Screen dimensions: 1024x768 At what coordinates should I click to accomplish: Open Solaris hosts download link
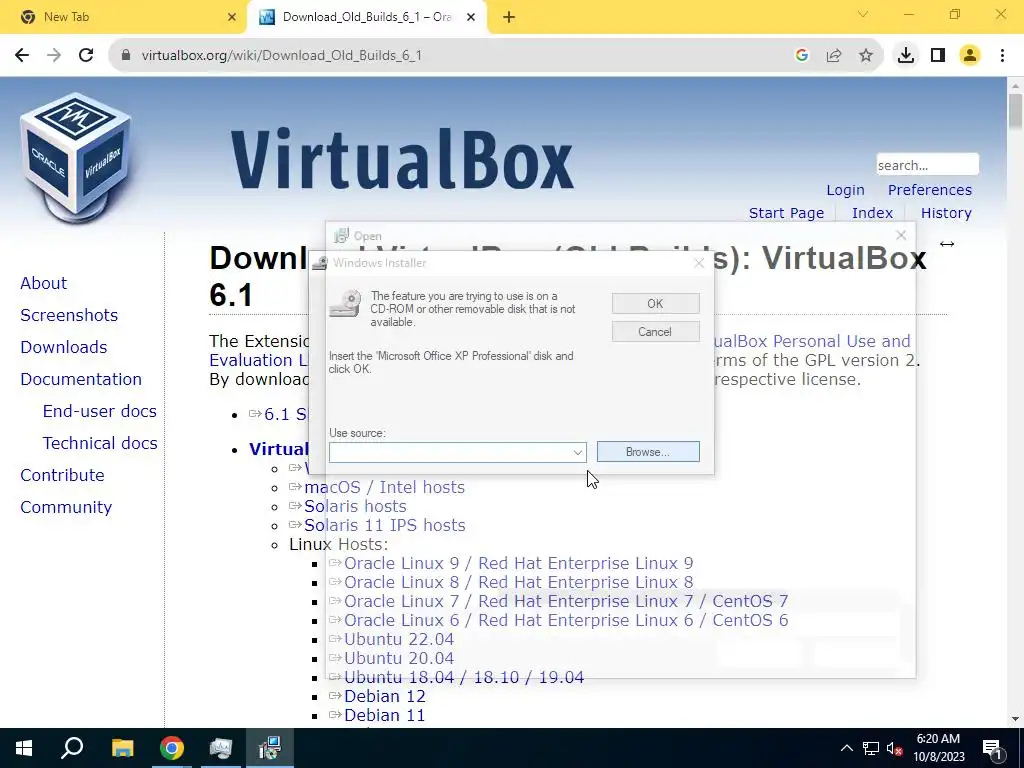(x=355, y=507)
